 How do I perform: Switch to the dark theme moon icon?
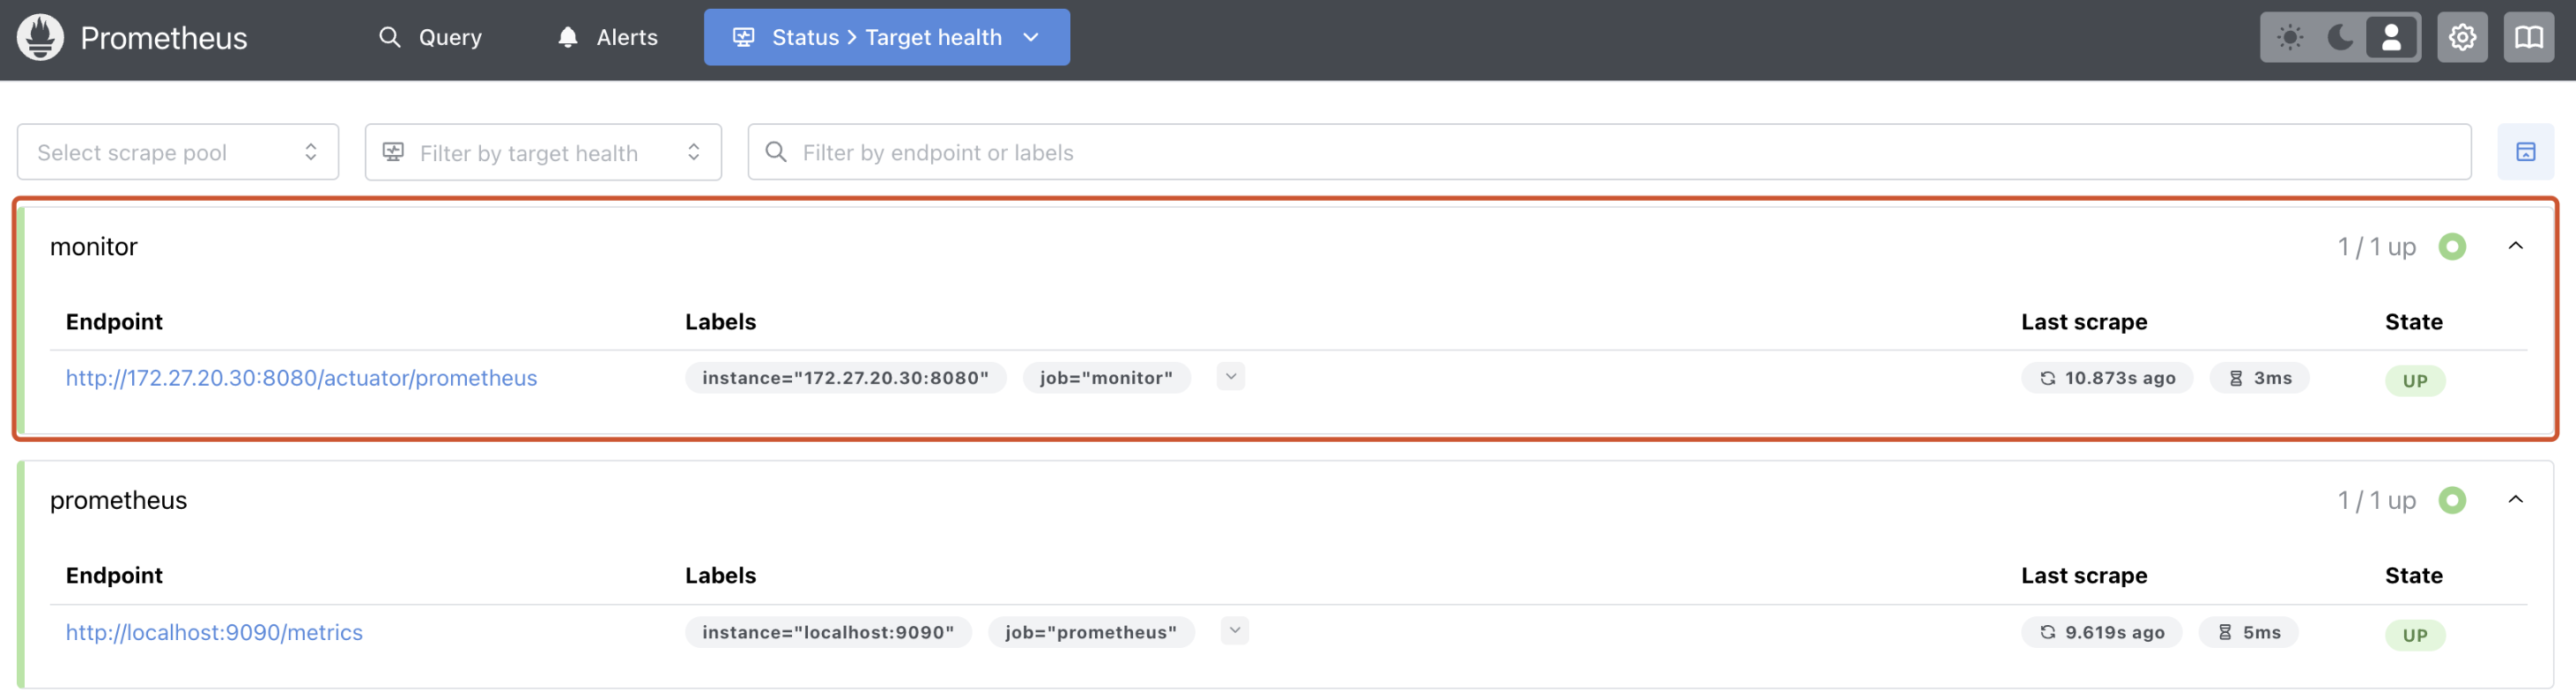pos(2340,38)
